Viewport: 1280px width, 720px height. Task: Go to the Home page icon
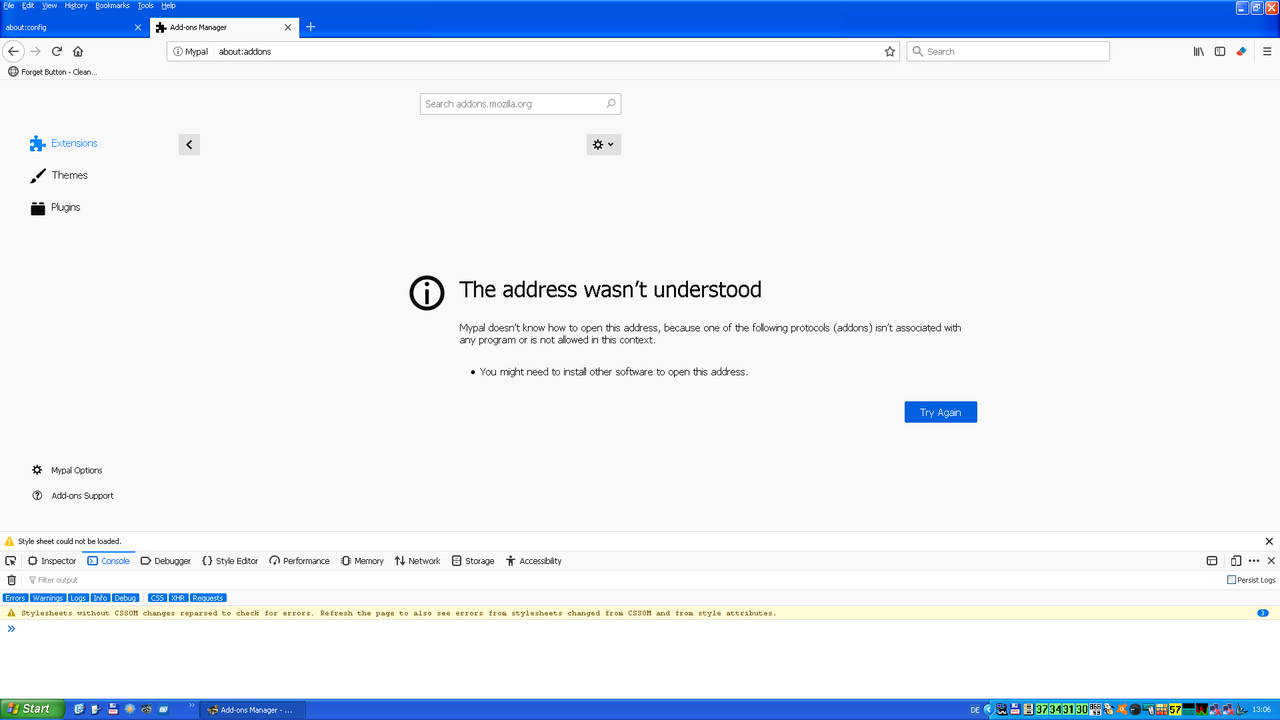(78, 51)
